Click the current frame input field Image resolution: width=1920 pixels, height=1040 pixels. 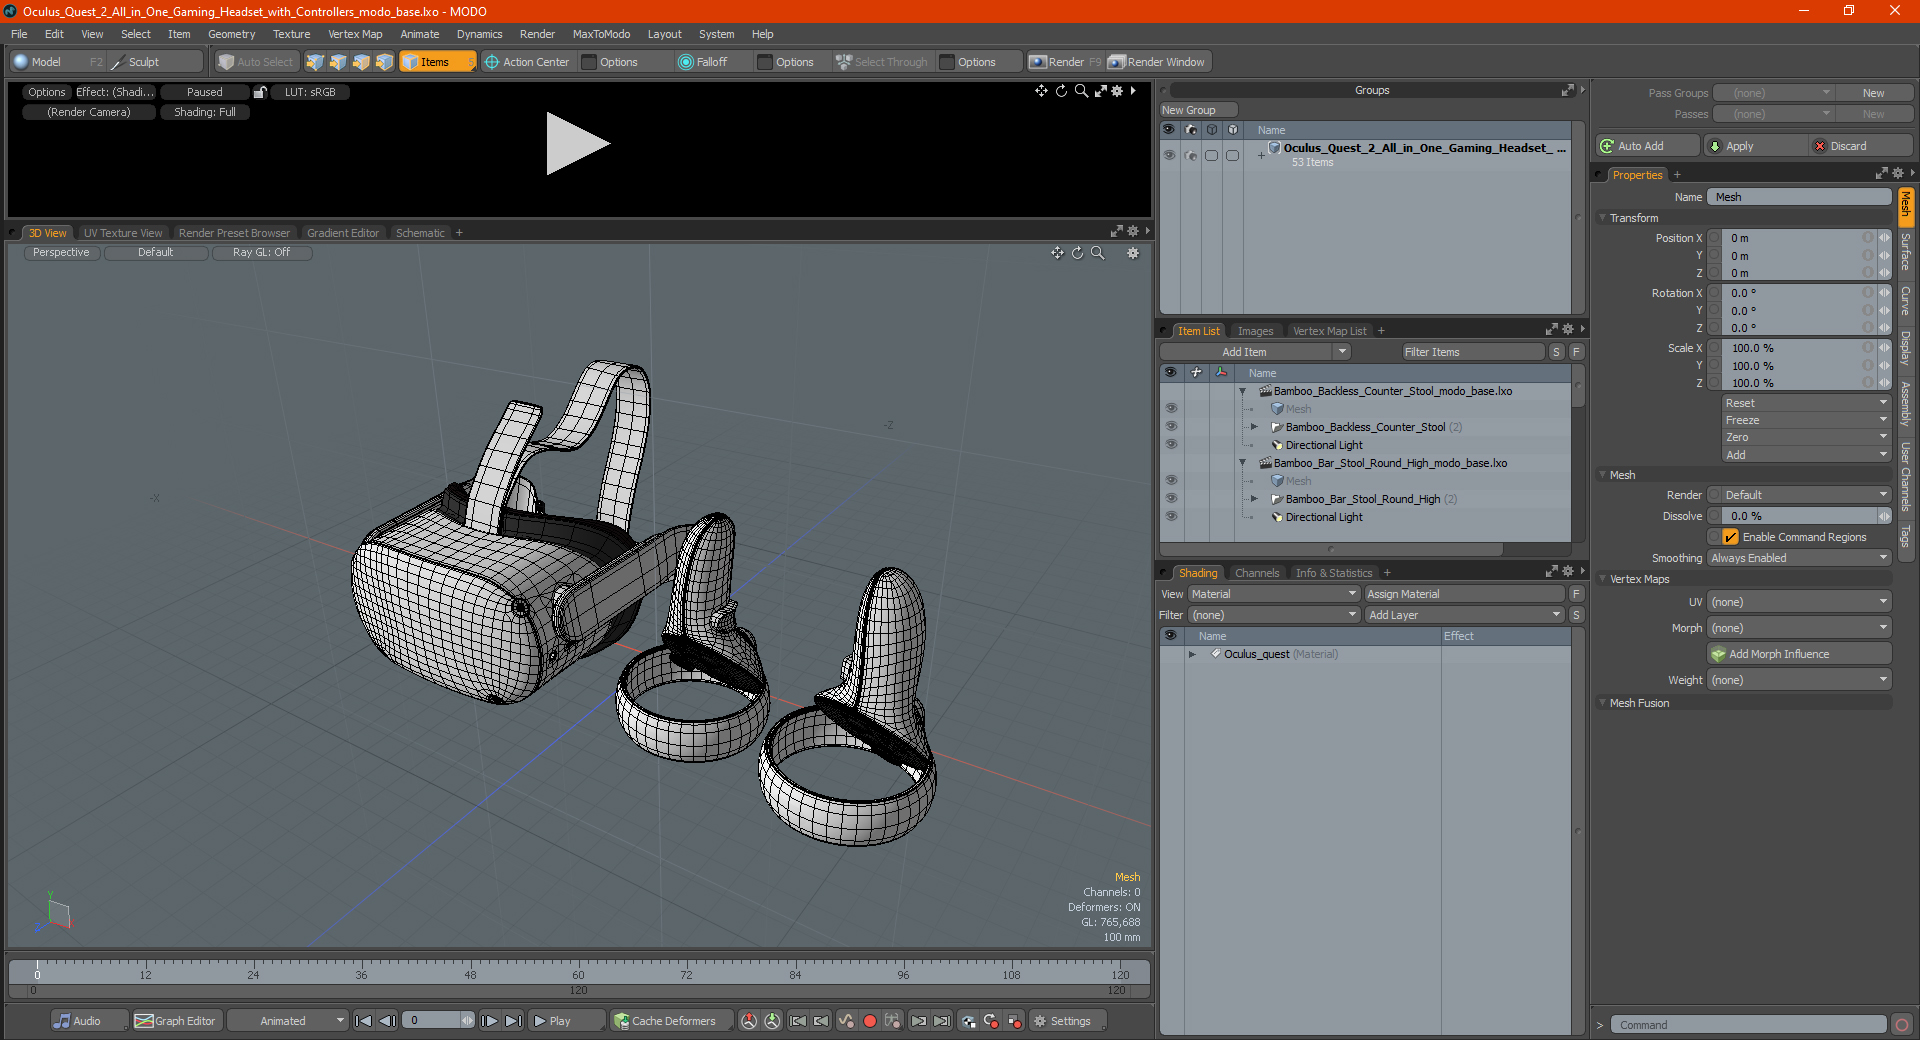(x=434, y=1021)
